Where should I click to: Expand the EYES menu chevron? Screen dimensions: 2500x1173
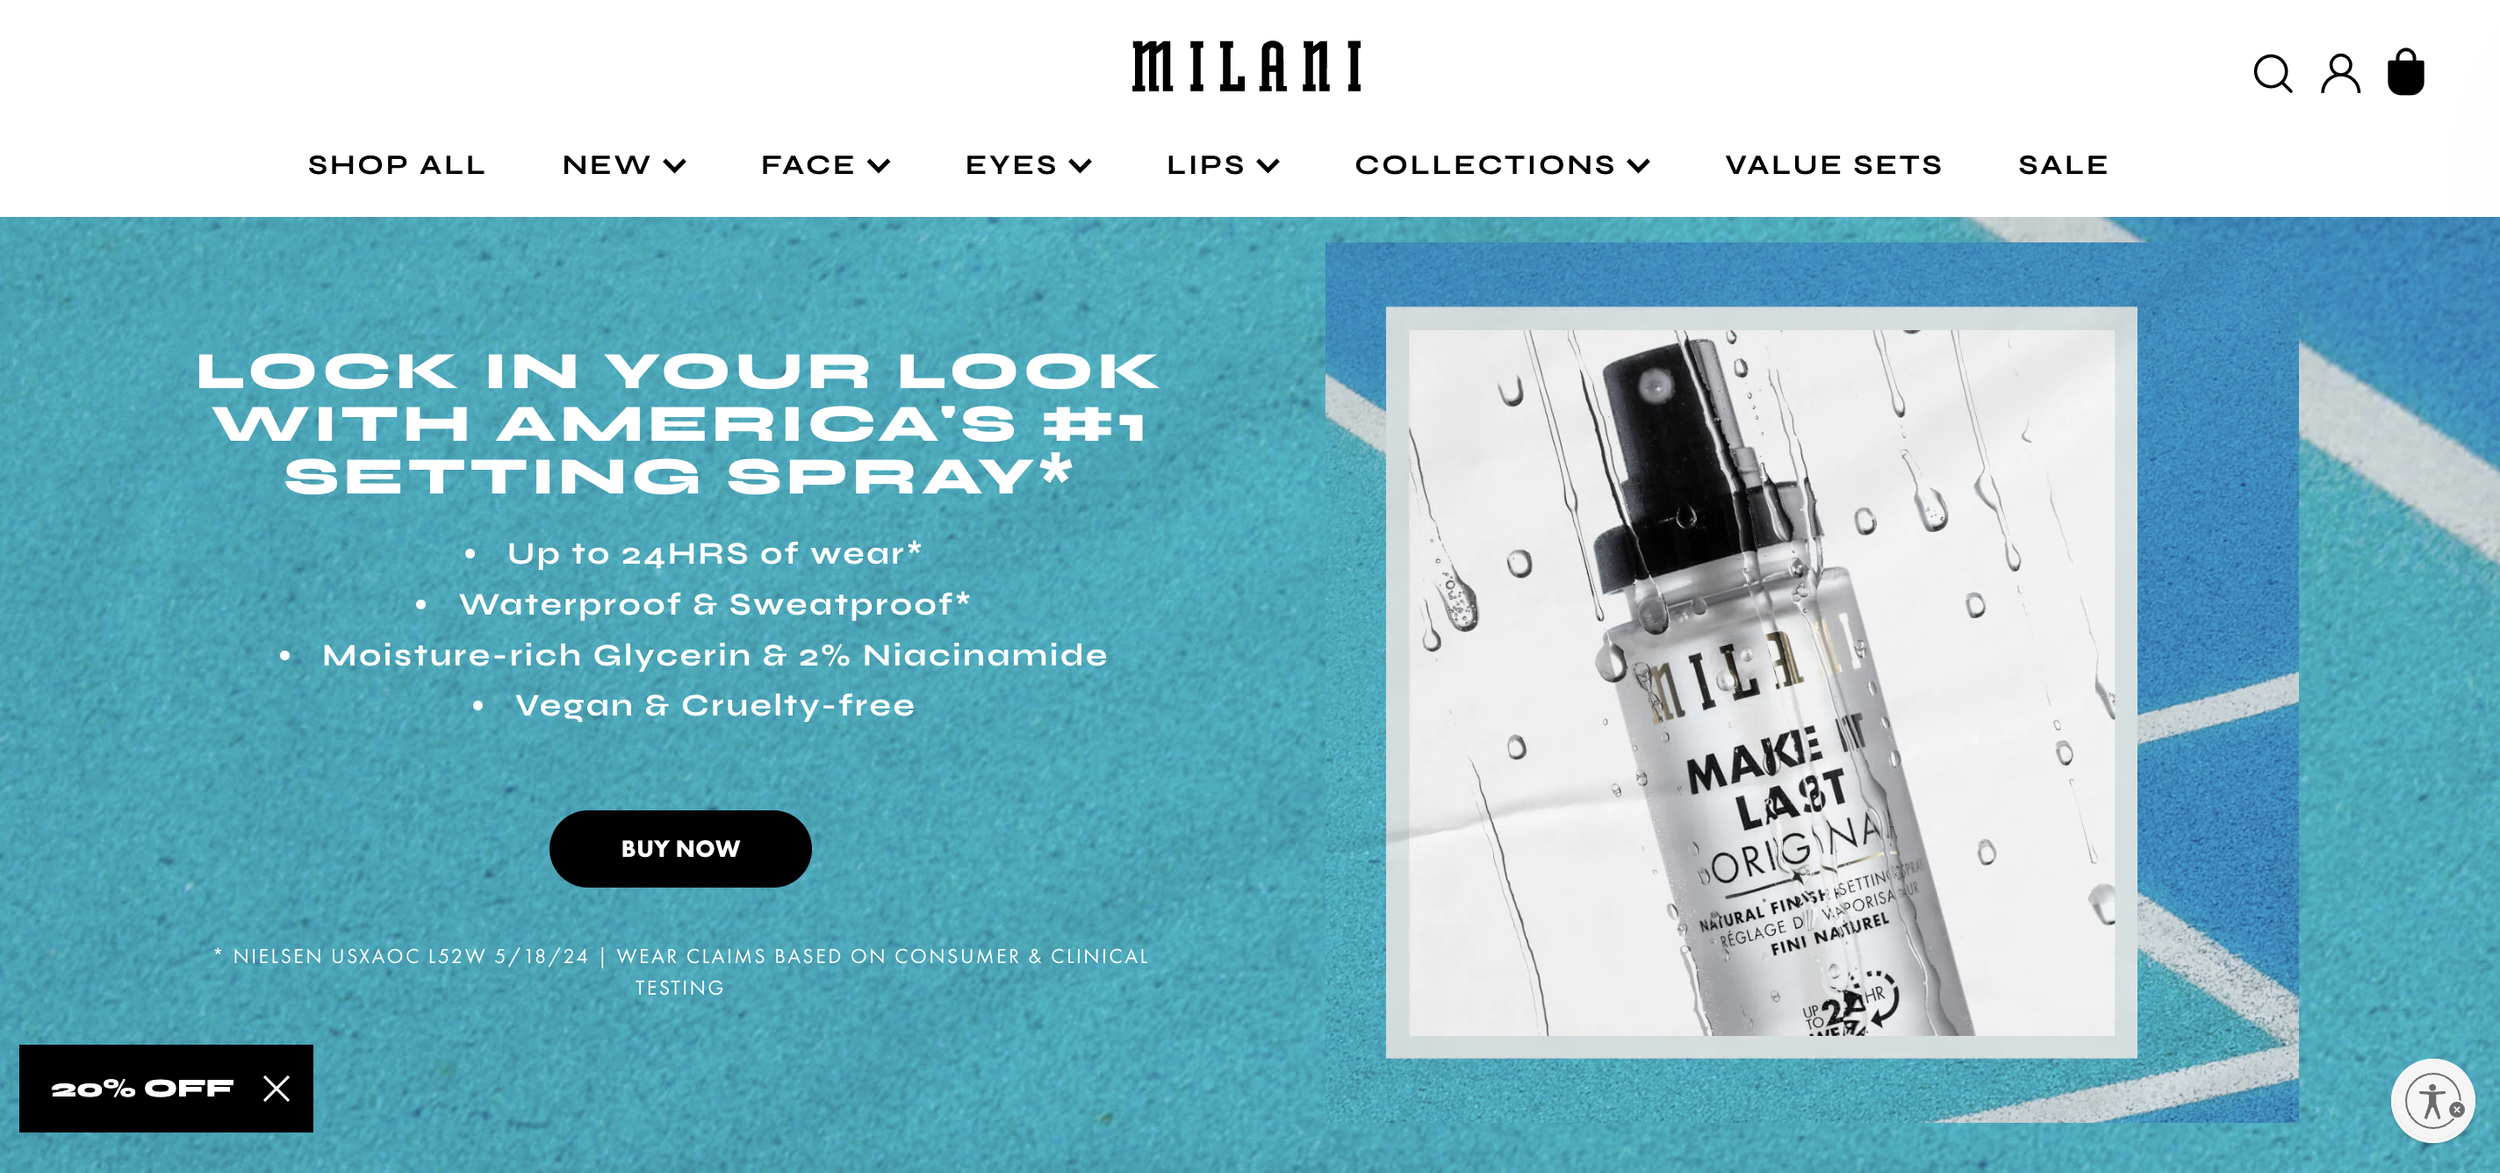1080,166
